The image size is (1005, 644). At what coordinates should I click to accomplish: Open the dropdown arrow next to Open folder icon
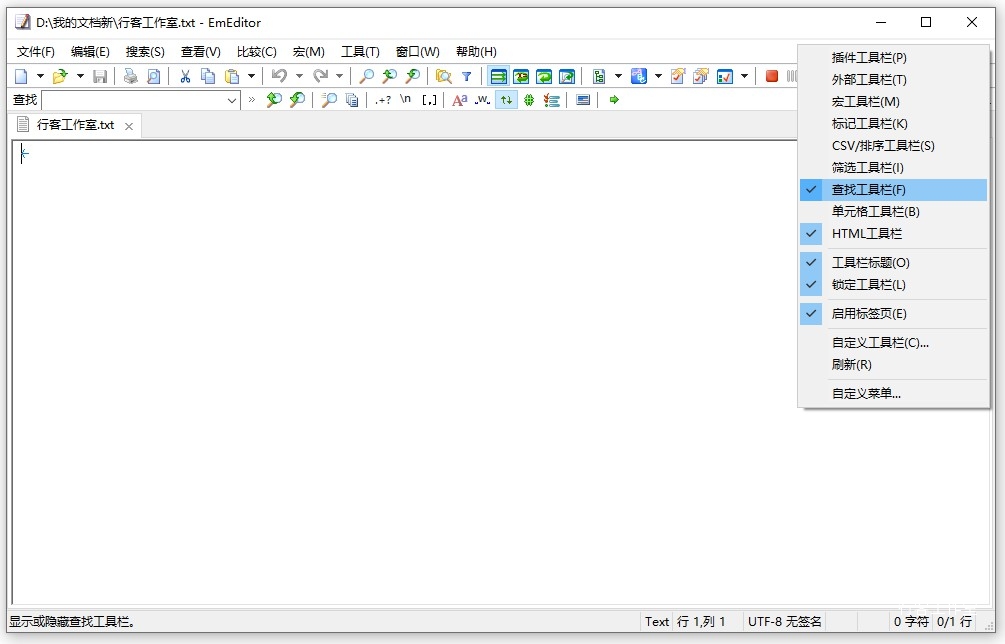(80, 77)
